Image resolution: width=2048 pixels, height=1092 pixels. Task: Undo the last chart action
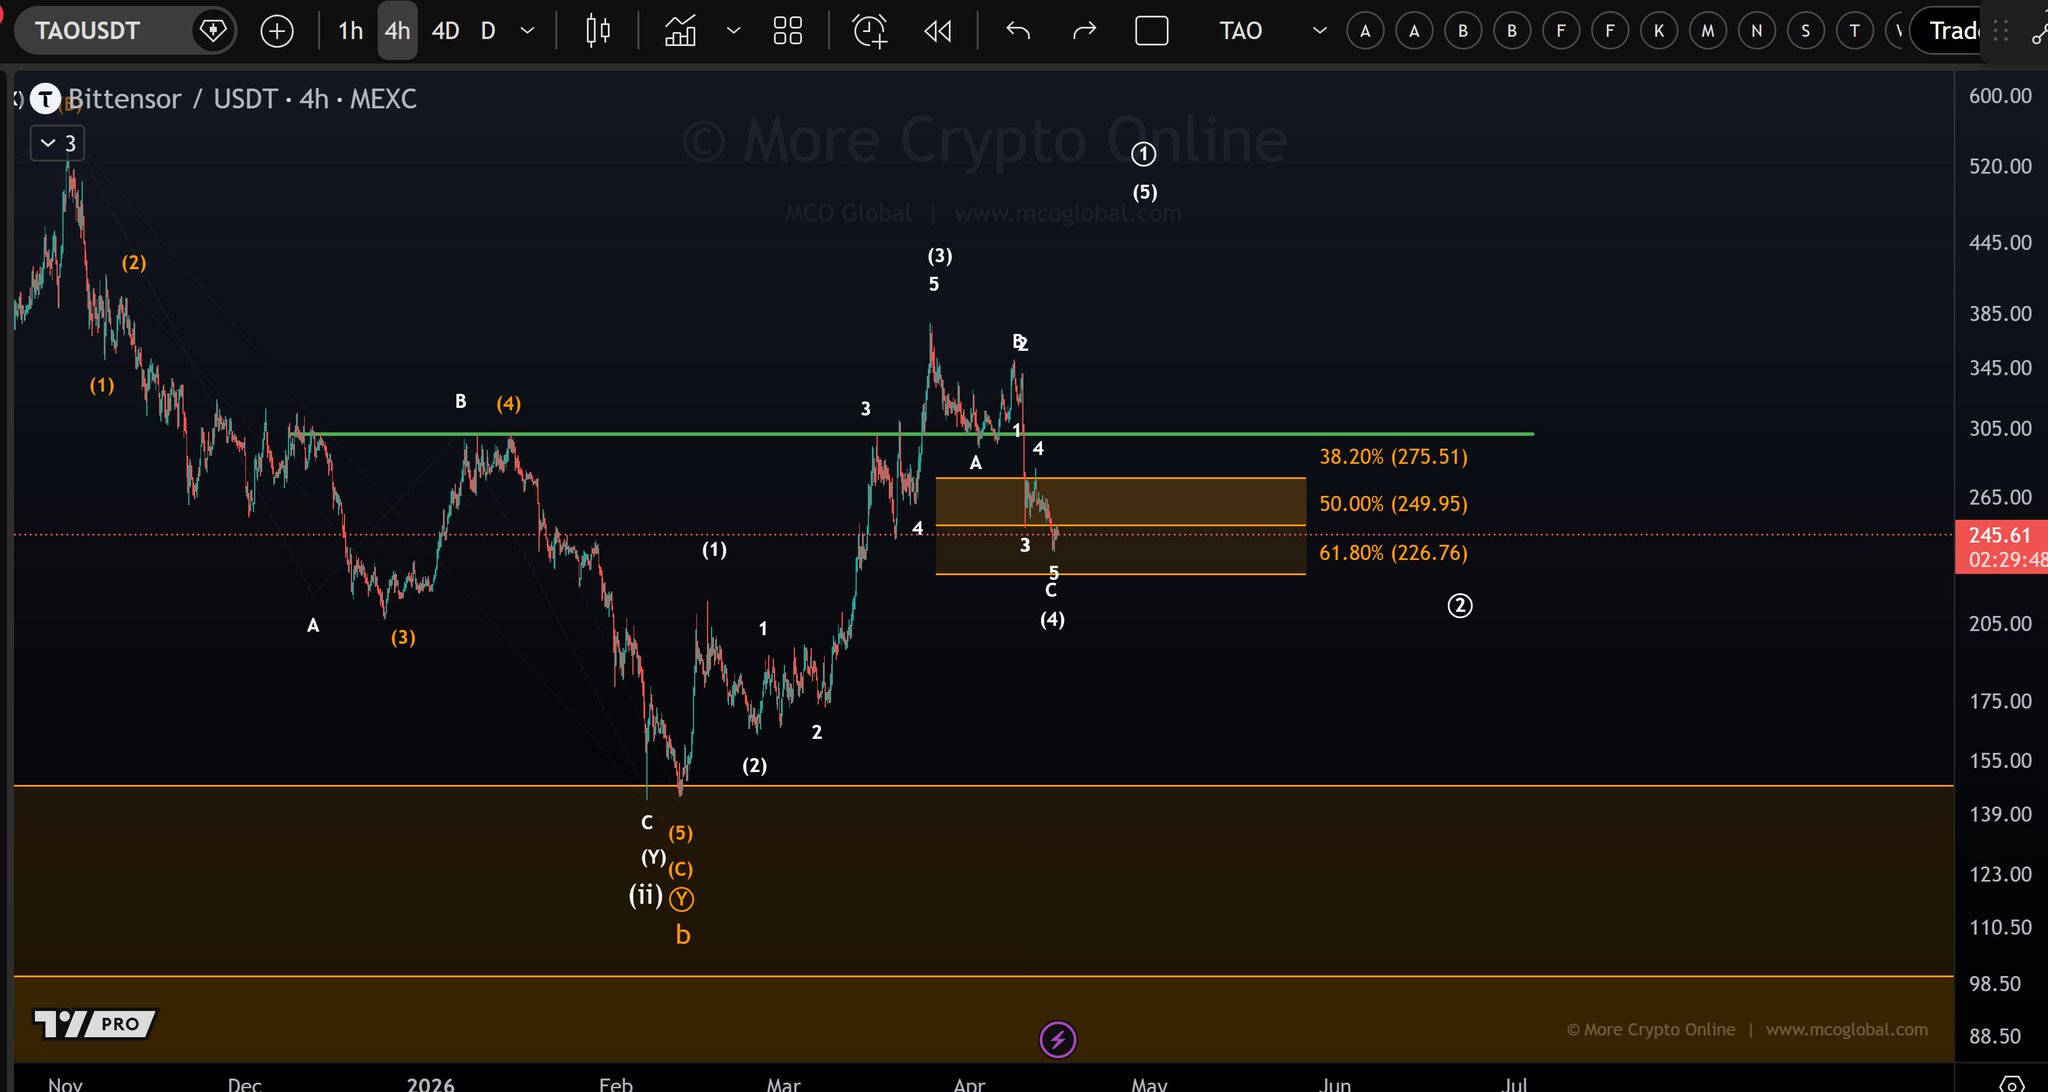(1018, 31)
